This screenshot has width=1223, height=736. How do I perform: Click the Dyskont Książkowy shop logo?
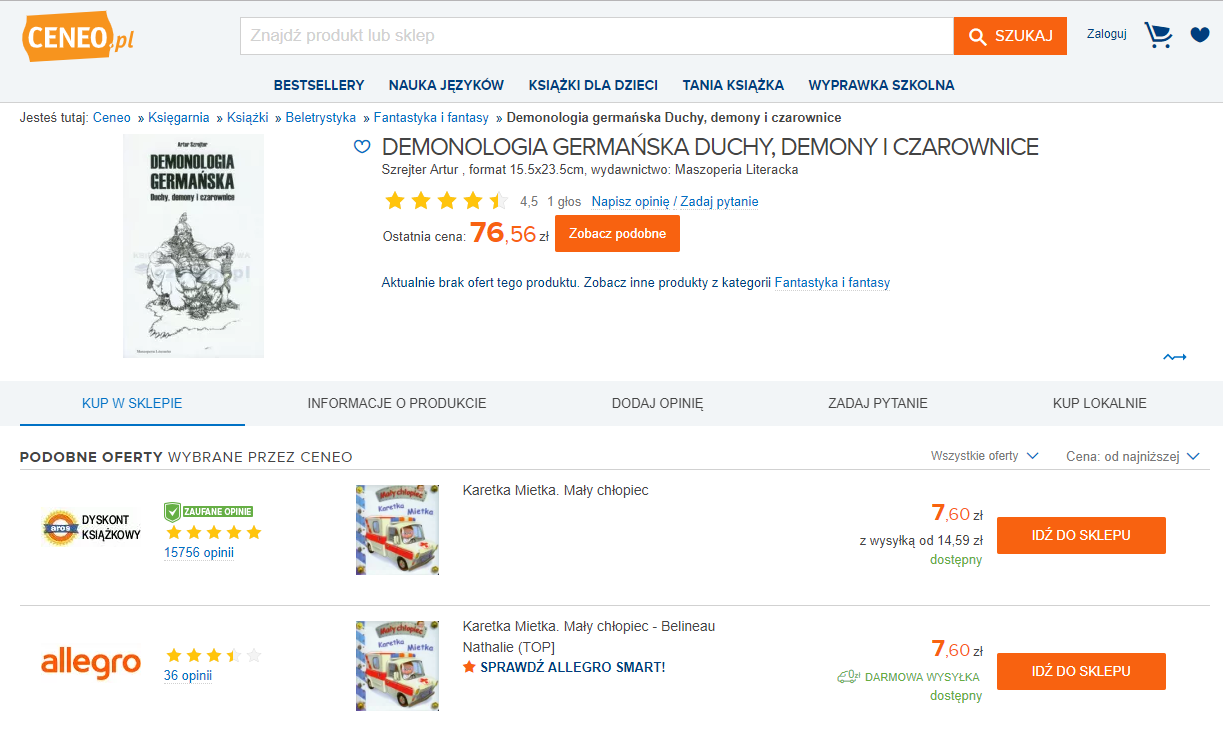[x=91, y=527]
